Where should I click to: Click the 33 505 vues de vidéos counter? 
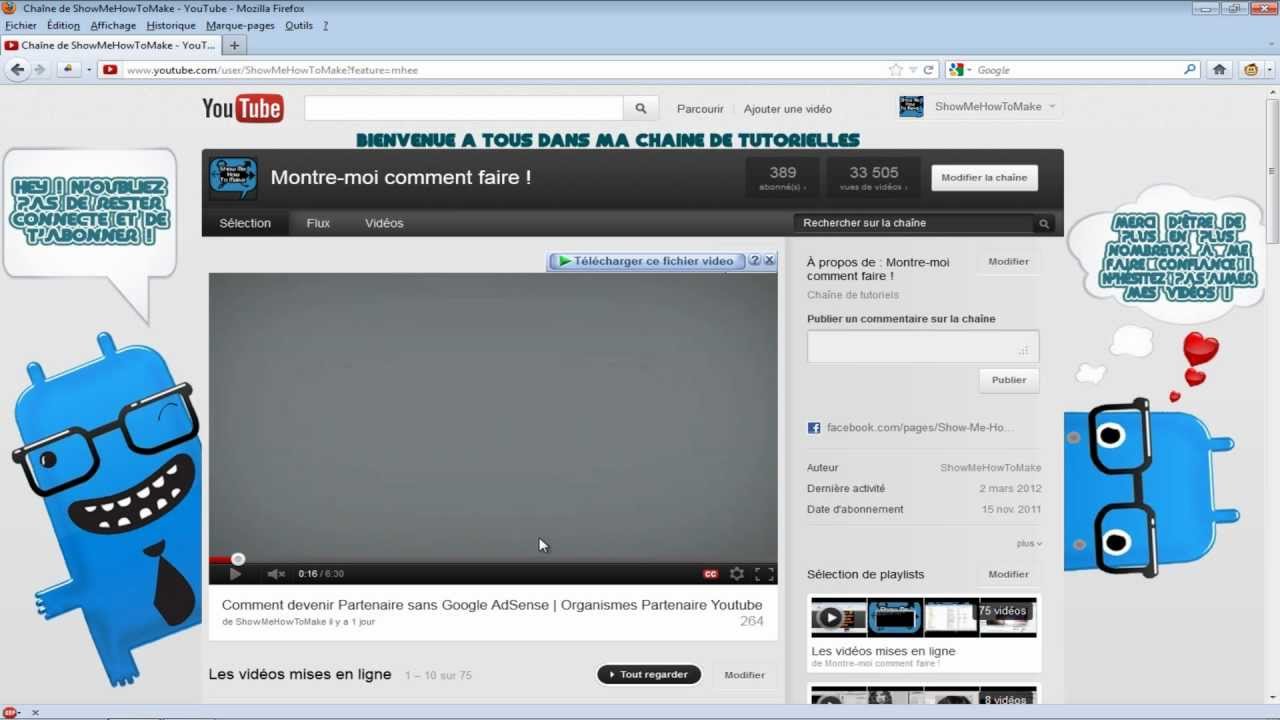coord(874,178)
